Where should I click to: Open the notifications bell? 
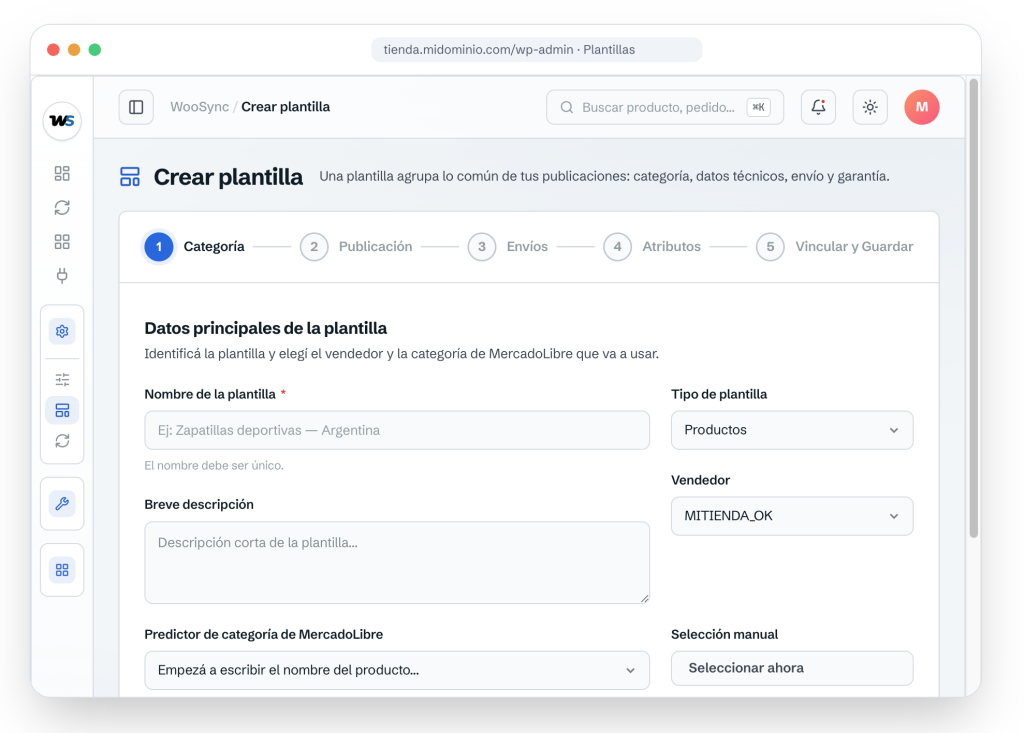click(818, 107)
